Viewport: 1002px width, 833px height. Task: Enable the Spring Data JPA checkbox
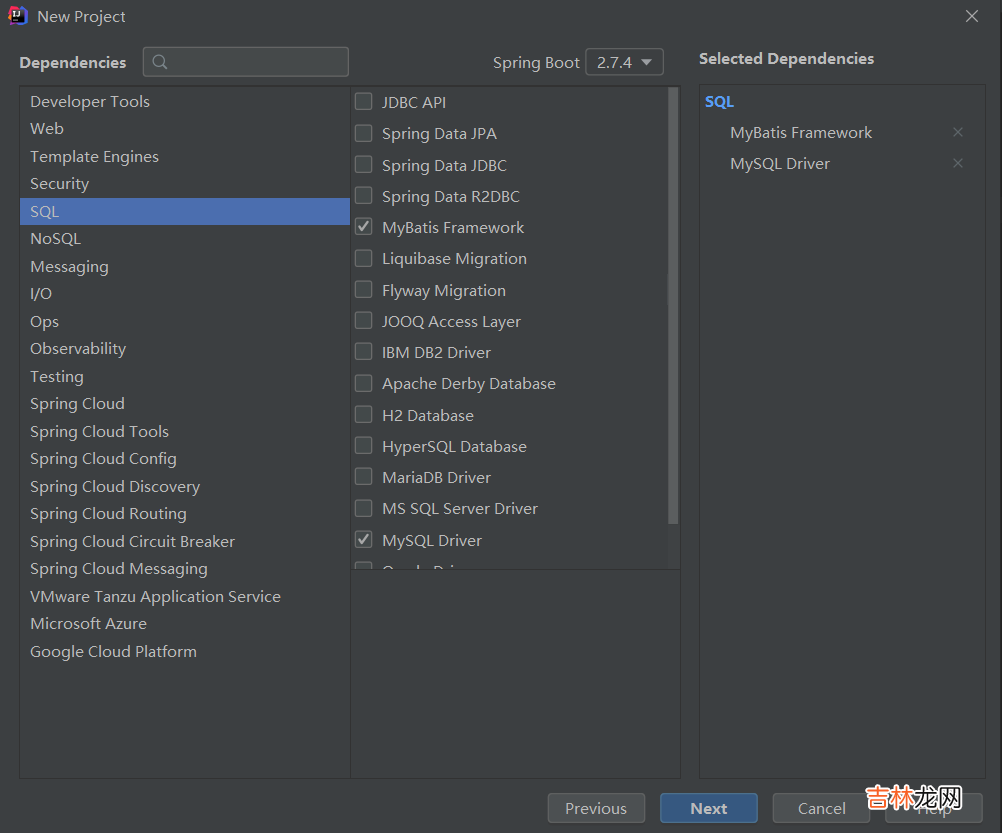(364, 133)
